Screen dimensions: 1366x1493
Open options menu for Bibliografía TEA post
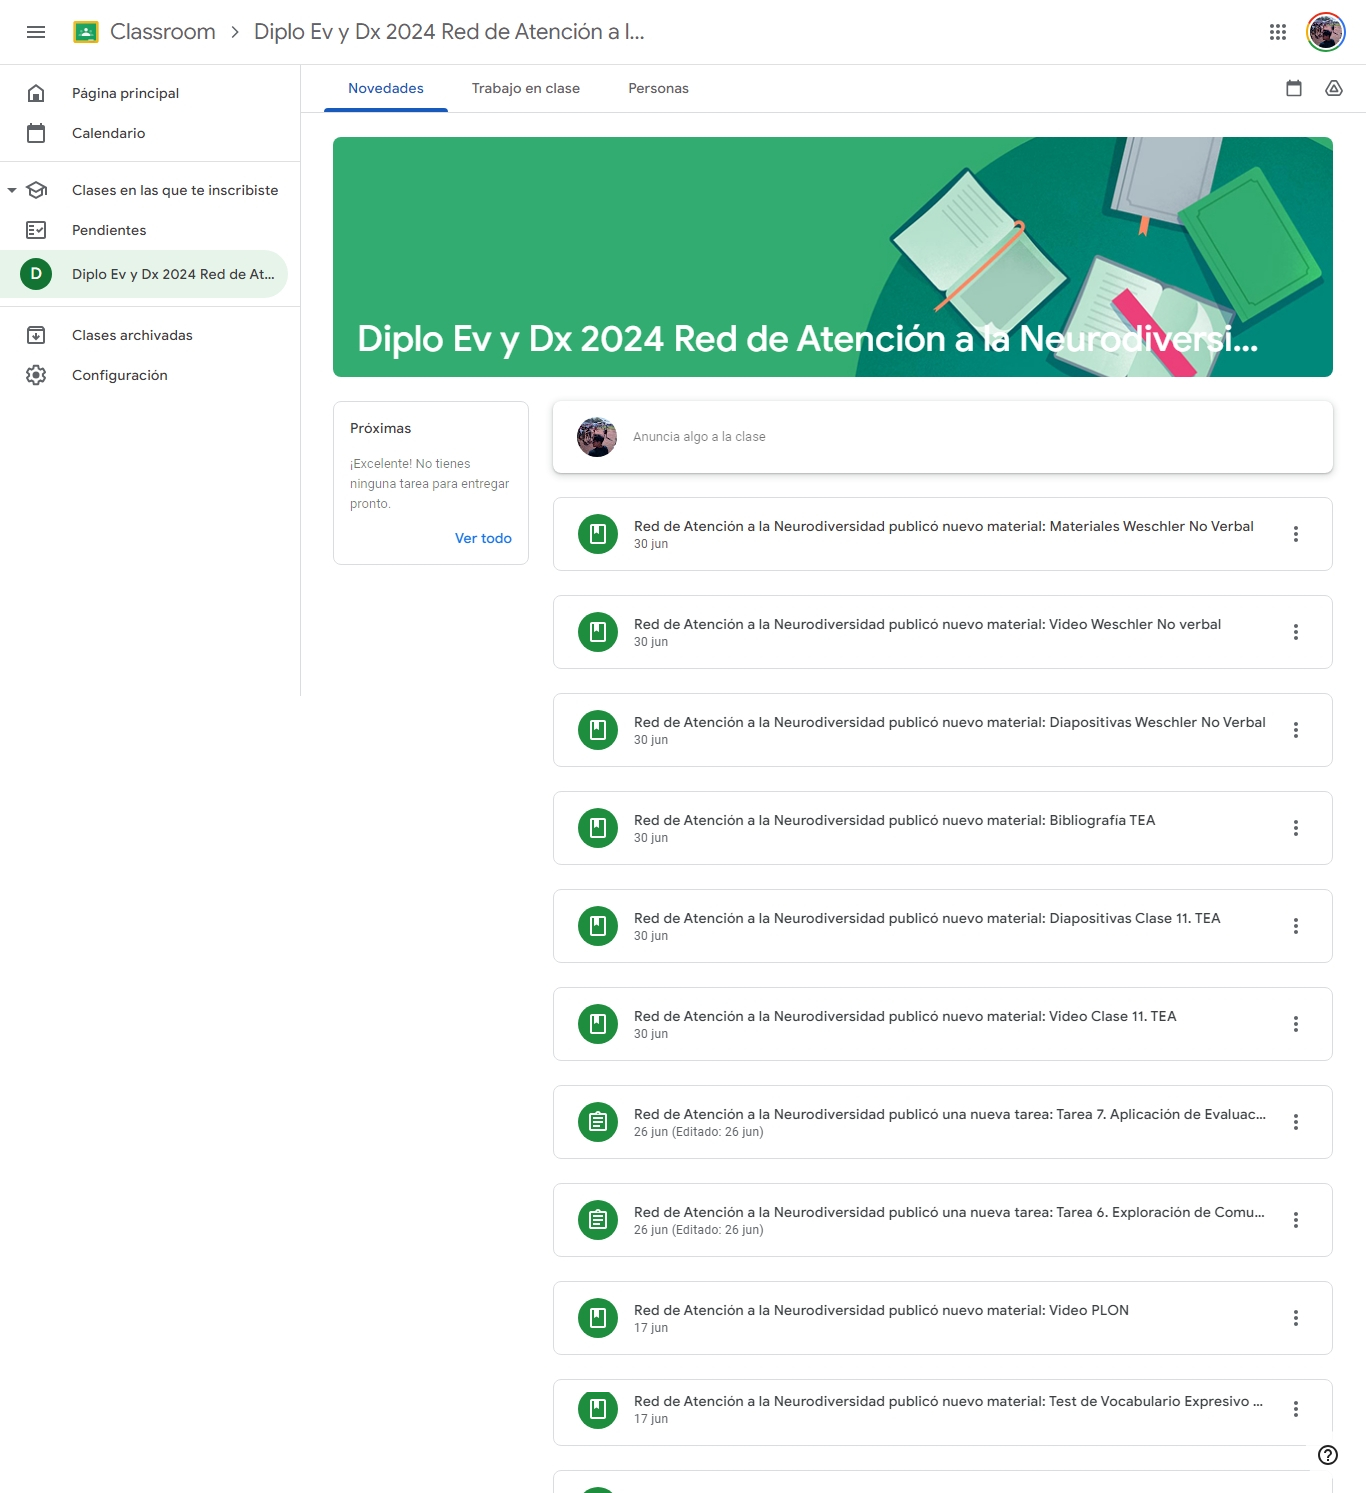pyautogui.click(x=1296, y=828)
